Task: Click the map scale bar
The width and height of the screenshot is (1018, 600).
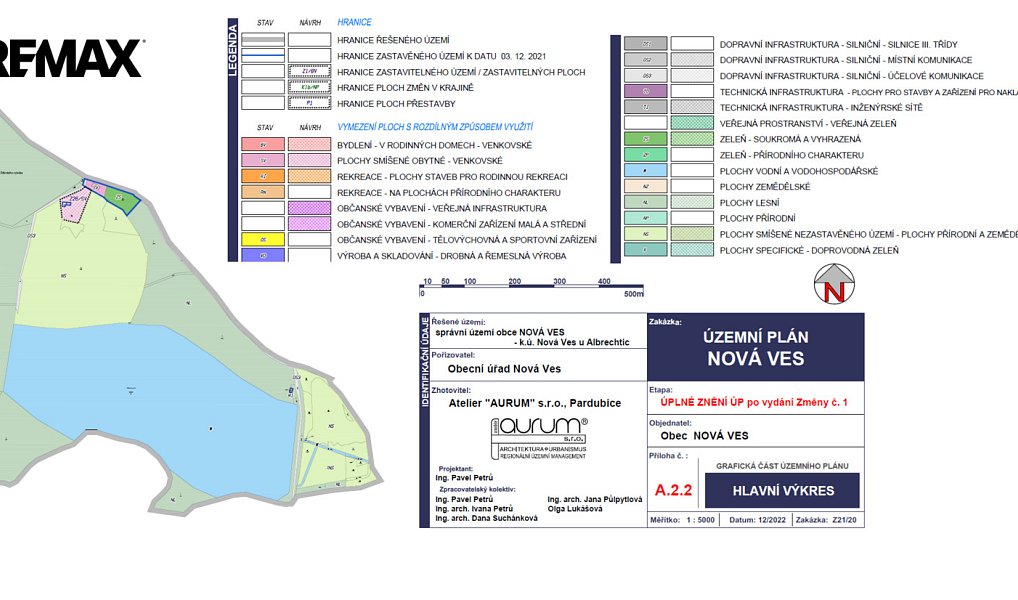Action: pyautogui.click(x=532, y=287)
